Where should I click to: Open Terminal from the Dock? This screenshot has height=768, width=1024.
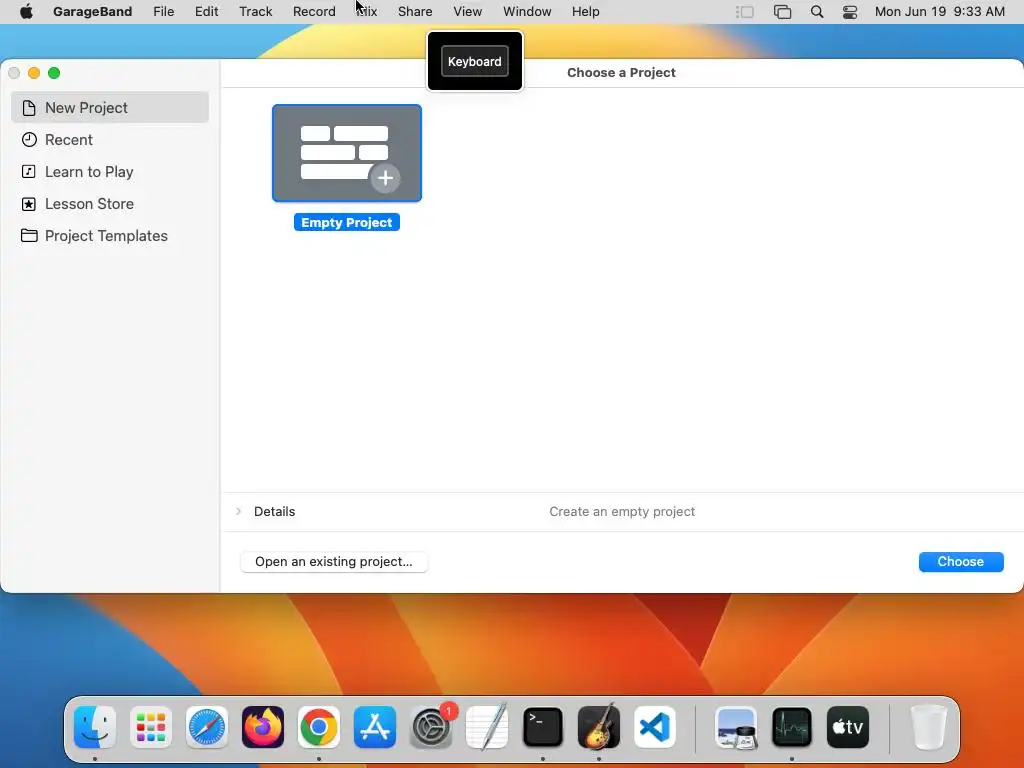543,727
